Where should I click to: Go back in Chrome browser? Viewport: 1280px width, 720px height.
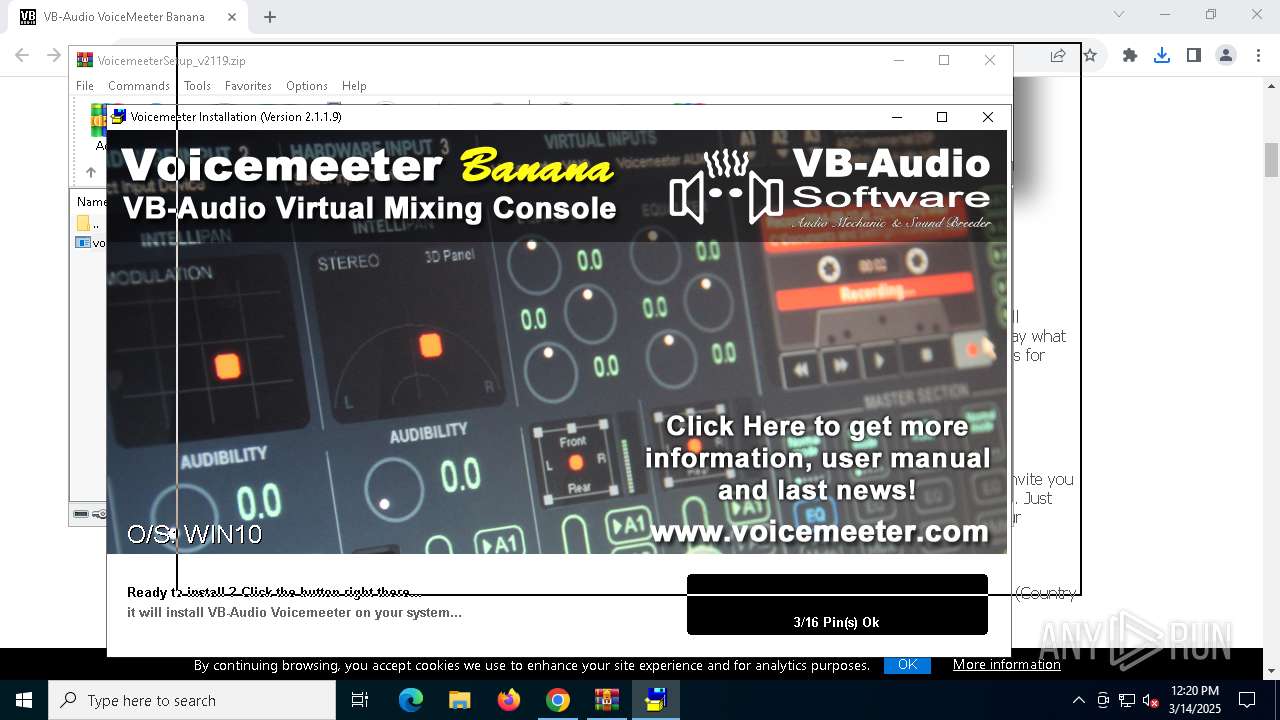point(22,56)
